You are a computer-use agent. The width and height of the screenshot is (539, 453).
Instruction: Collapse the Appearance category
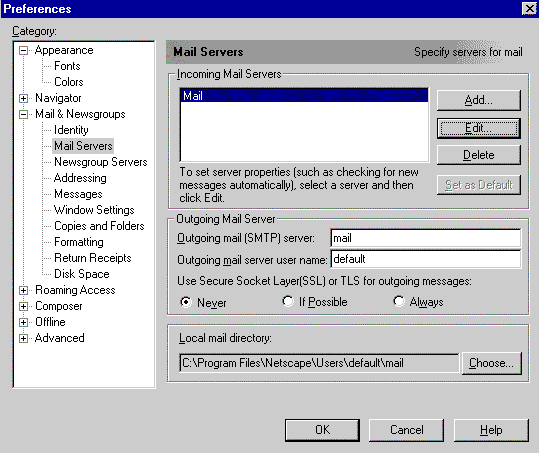tap(23, 51)
